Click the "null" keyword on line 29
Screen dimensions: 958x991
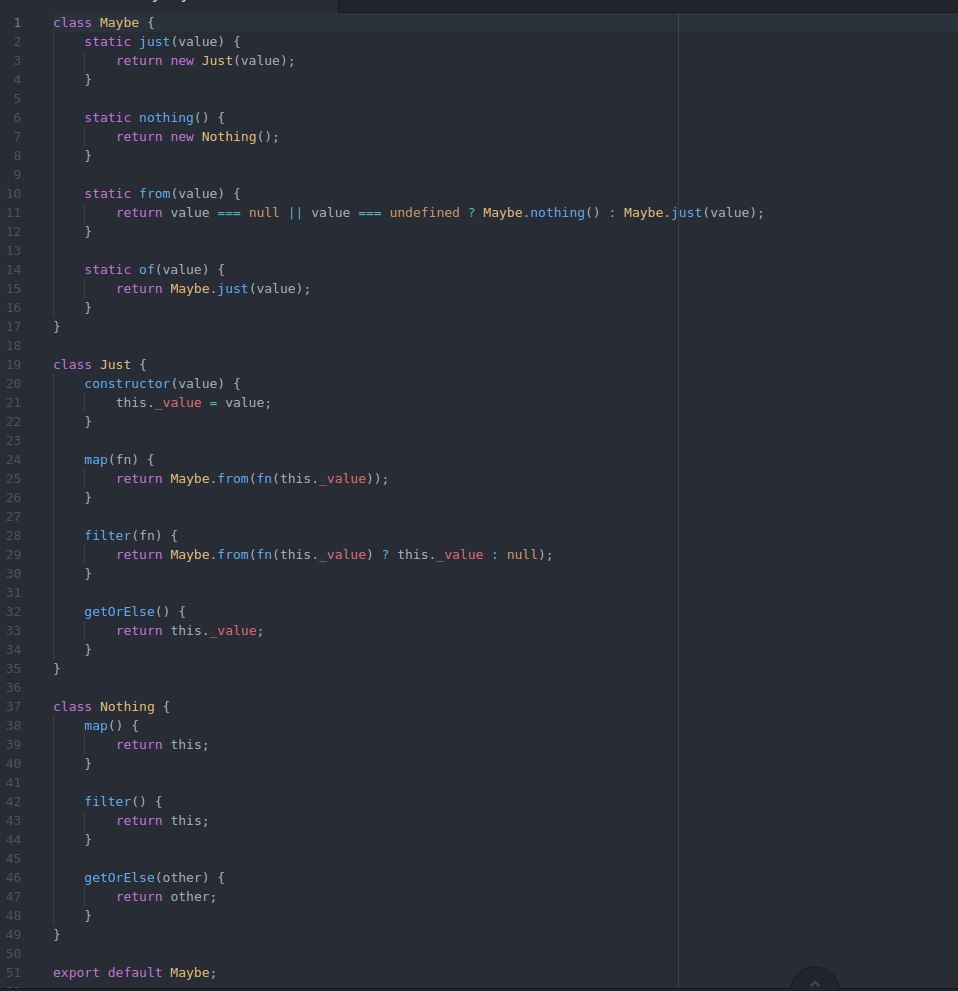point(522,554)
